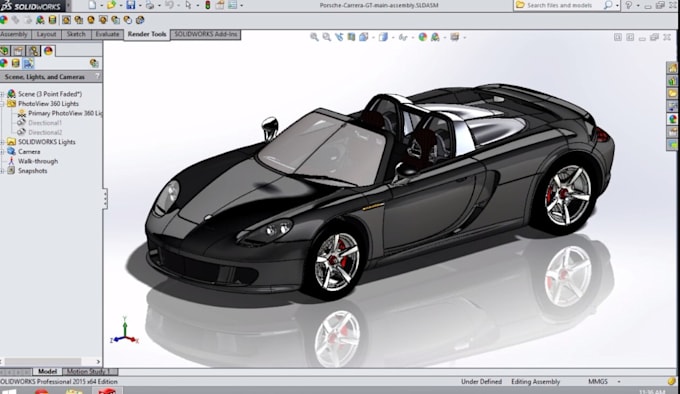The image size is (680, 394).
Task: Click the Edit Scene toolbar icon
Action: (40, 20)
